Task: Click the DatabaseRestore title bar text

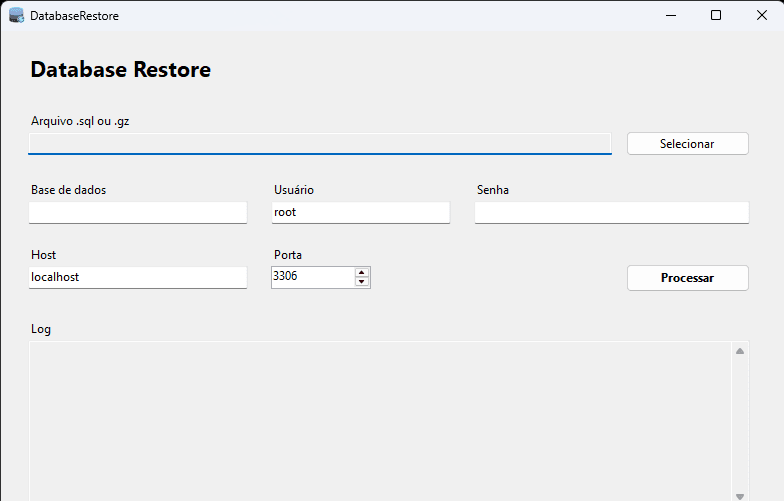Action: tap(74, 16)
